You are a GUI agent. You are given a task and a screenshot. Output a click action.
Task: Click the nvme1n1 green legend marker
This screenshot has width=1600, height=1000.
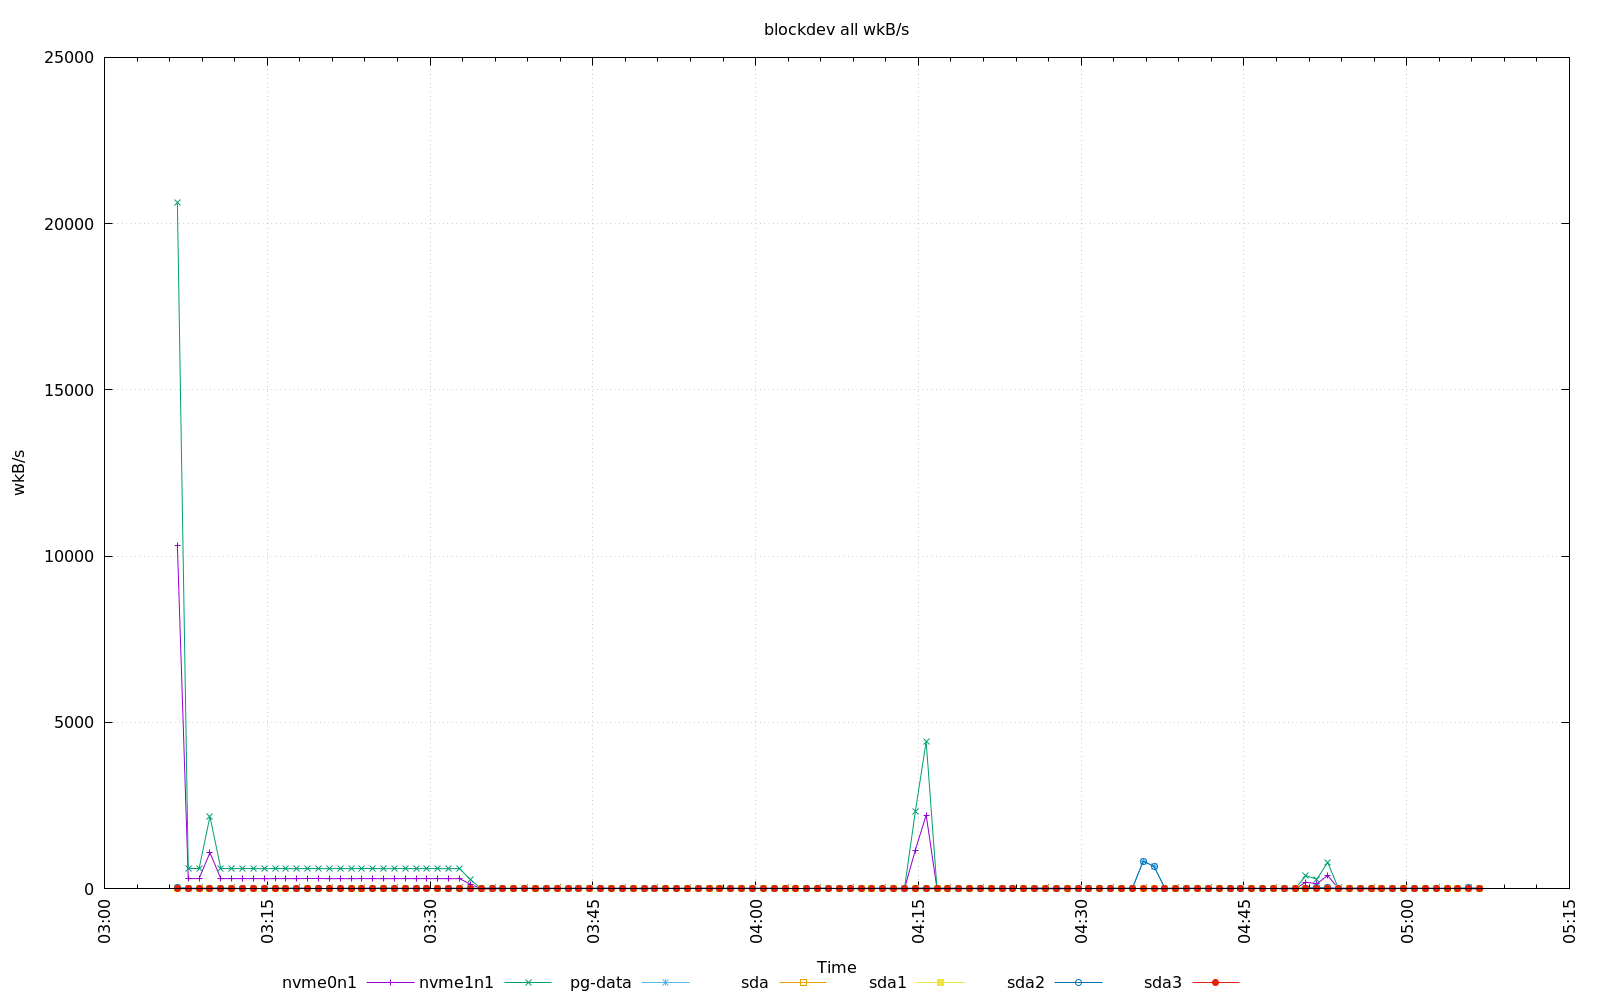(528, 983)
